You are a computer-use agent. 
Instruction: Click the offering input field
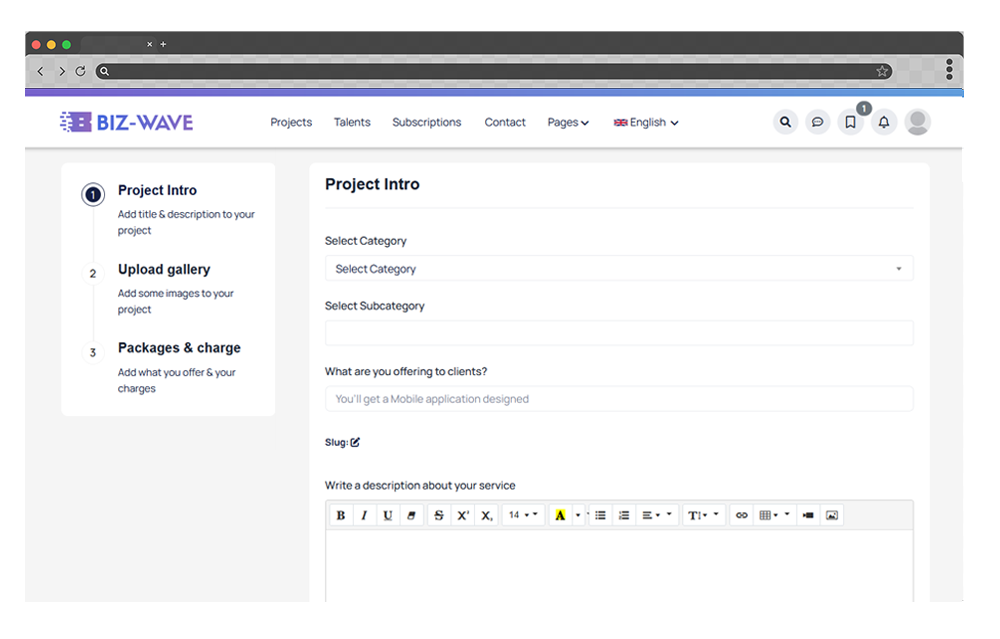pyautogui.click(x=619, y=398)
